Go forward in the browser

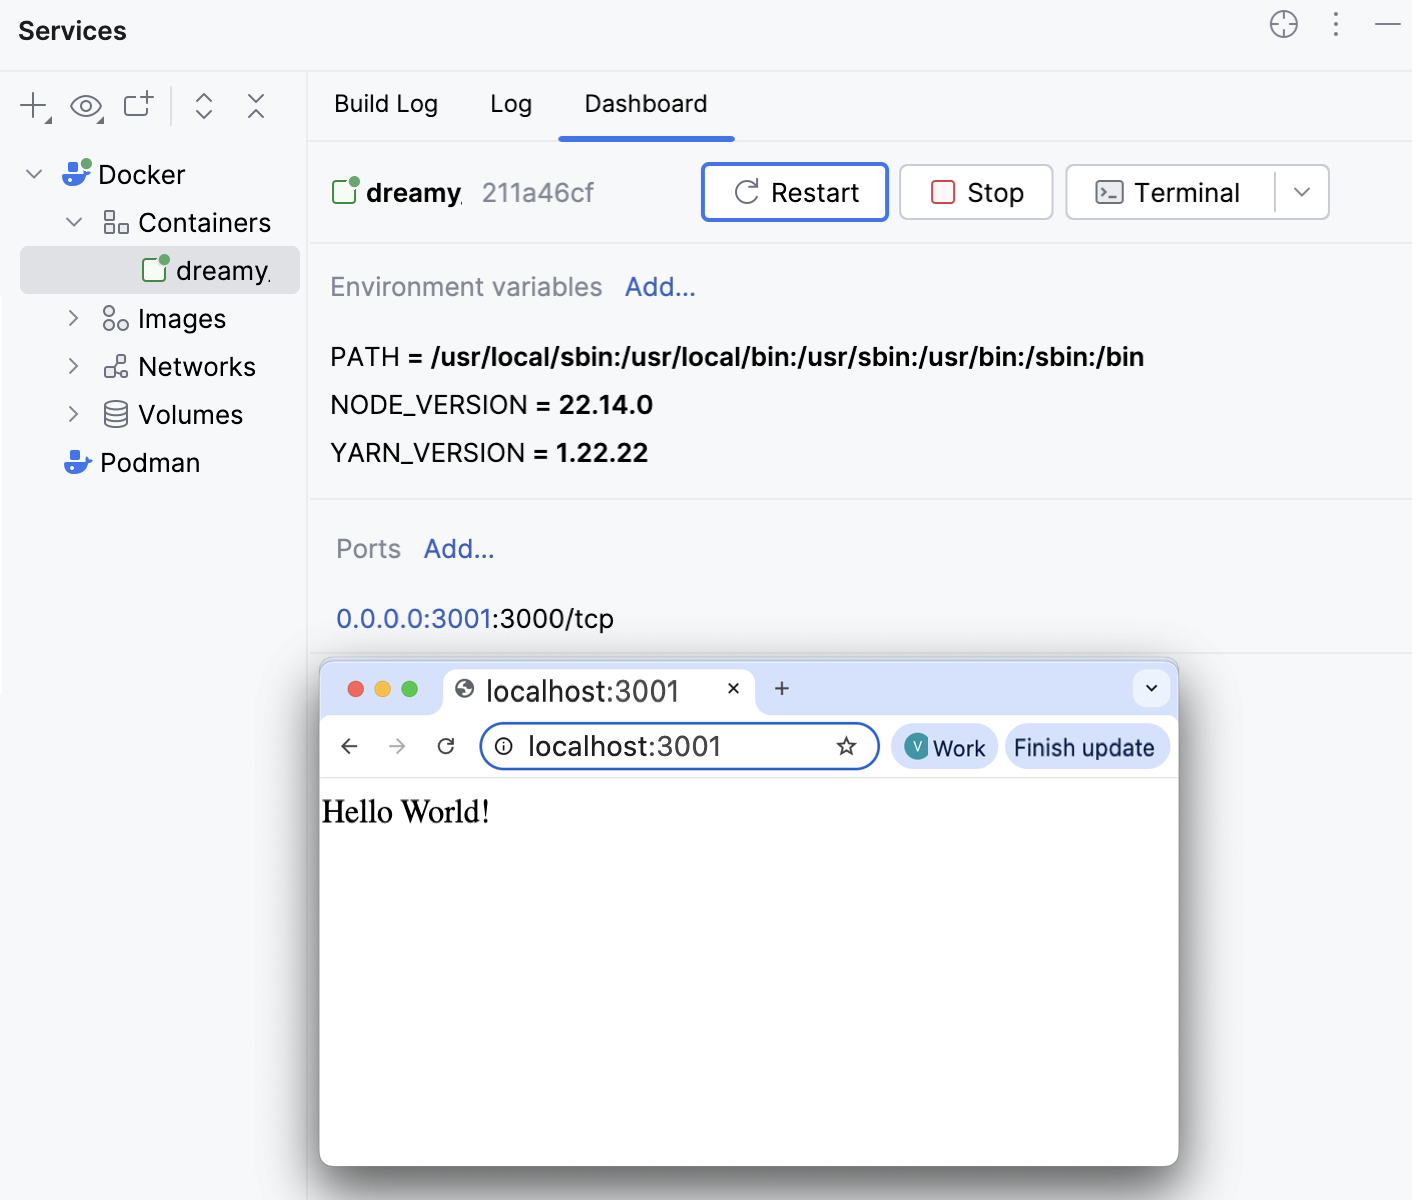(x=397, y=746)
